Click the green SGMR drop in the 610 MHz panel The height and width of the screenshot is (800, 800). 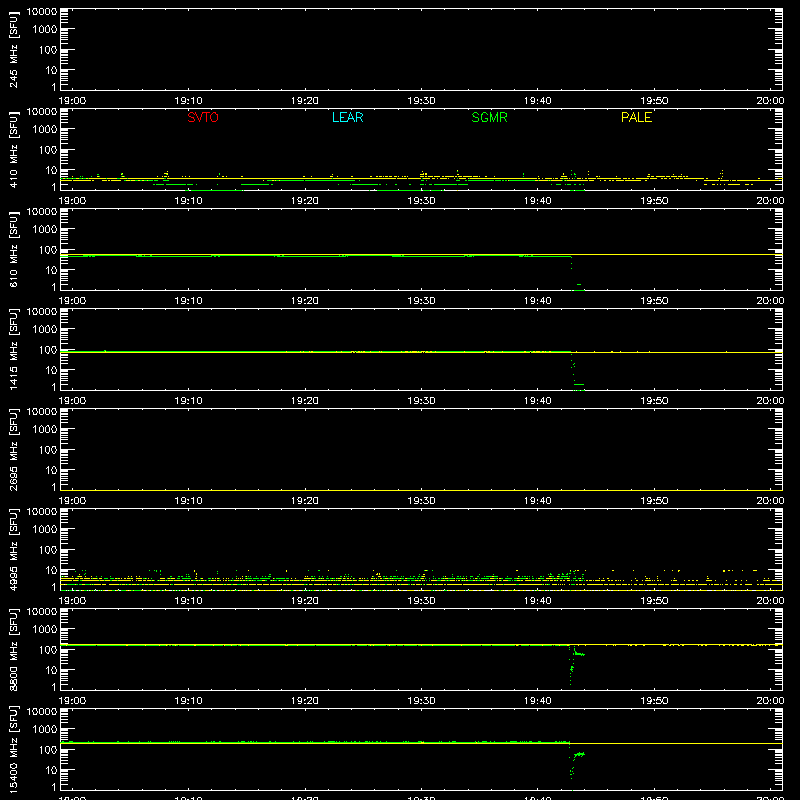pos(577,273)
